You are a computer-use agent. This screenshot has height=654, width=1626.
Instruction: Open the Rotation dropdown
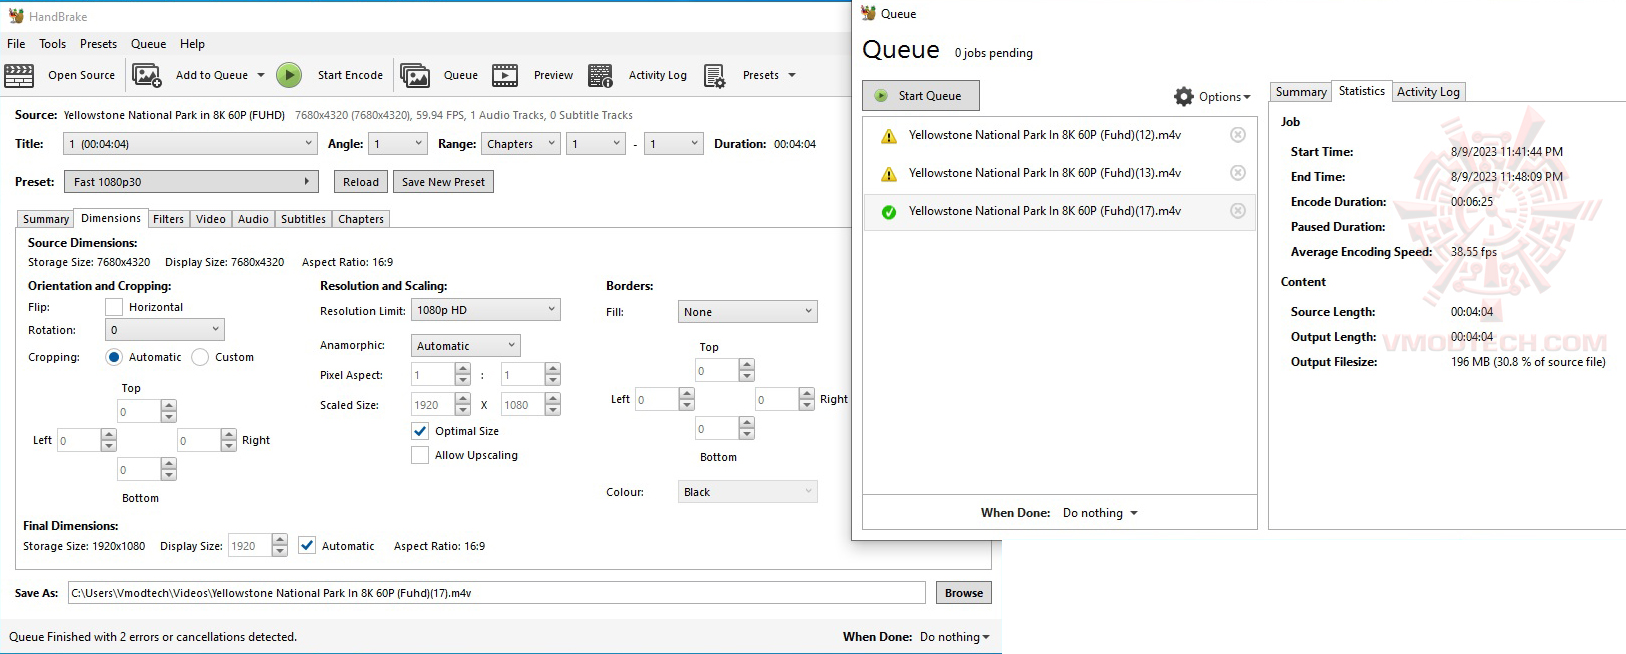point(165,330)
